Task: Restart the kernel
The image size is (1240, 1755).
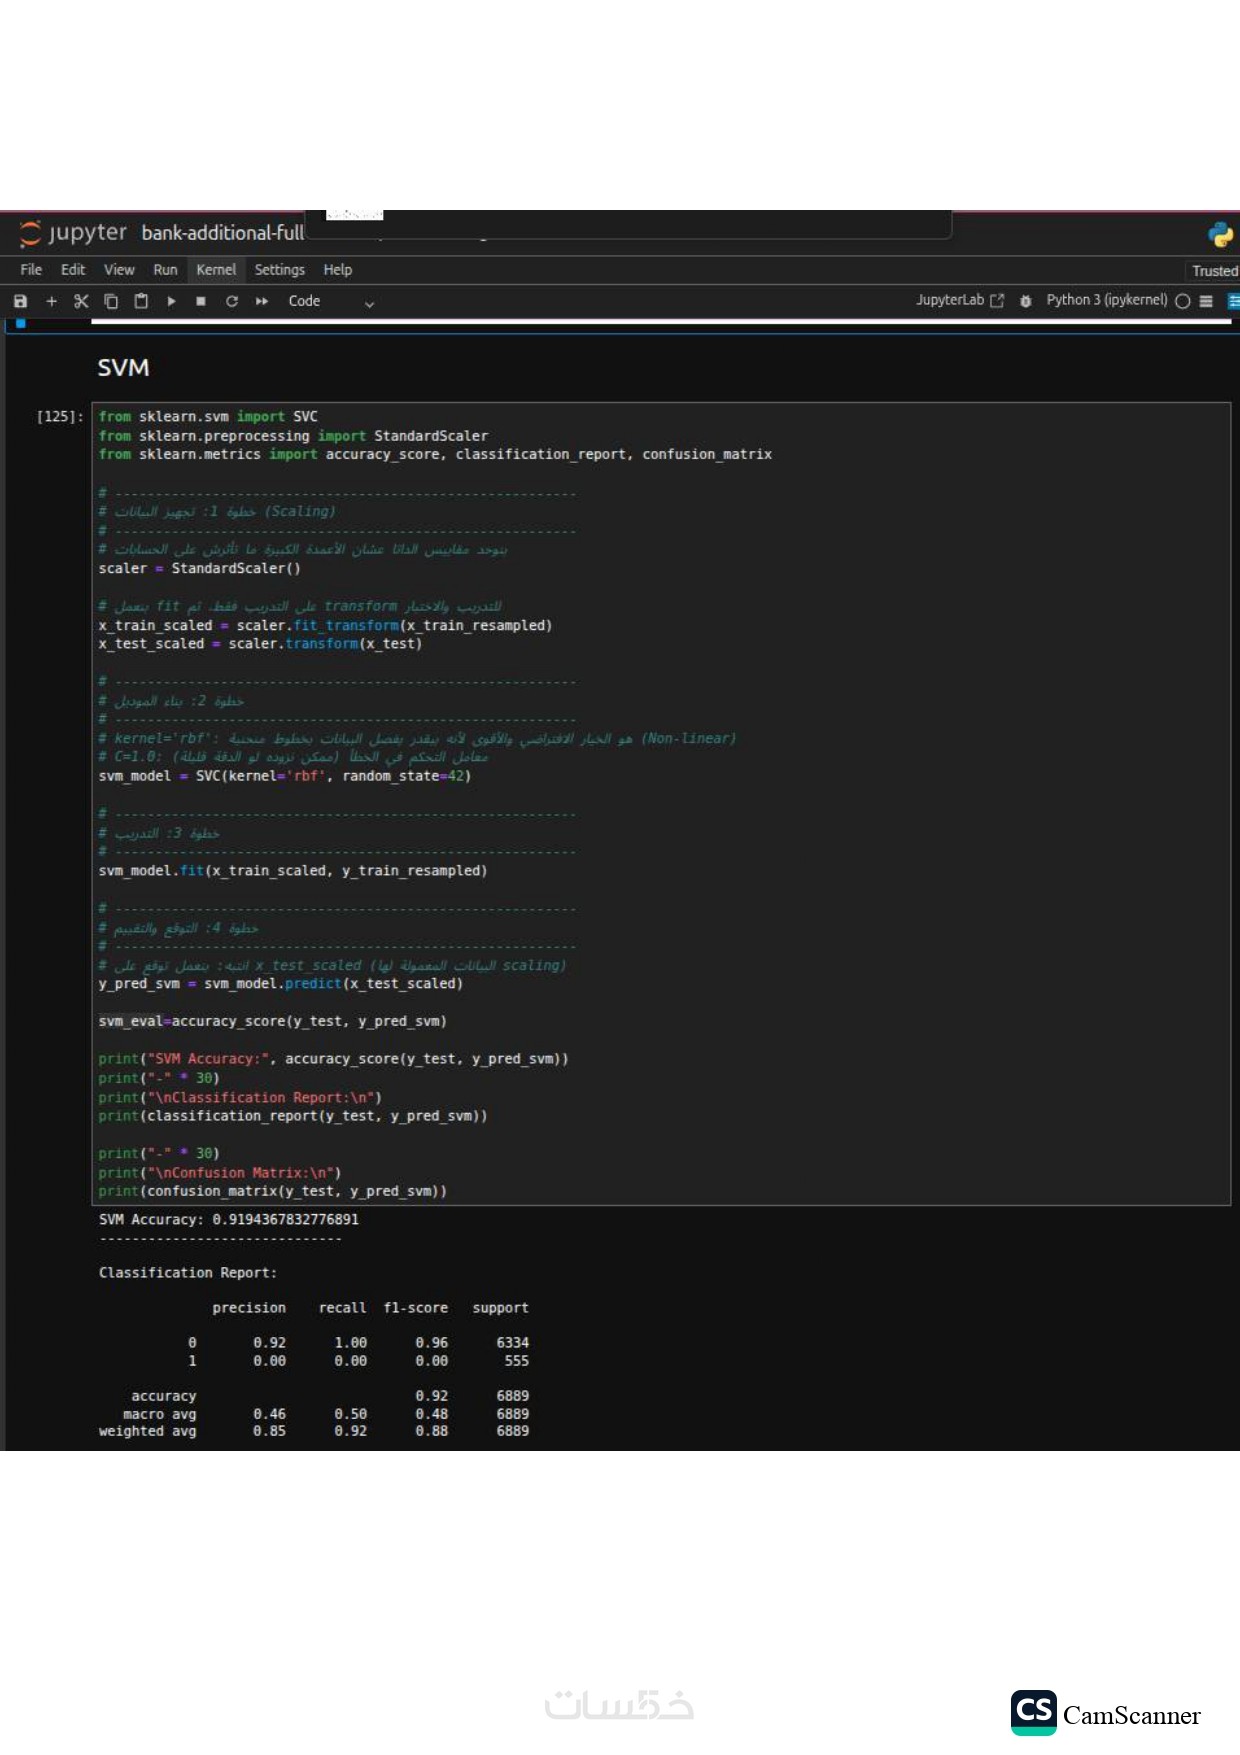Action: (x=231, y=301)
